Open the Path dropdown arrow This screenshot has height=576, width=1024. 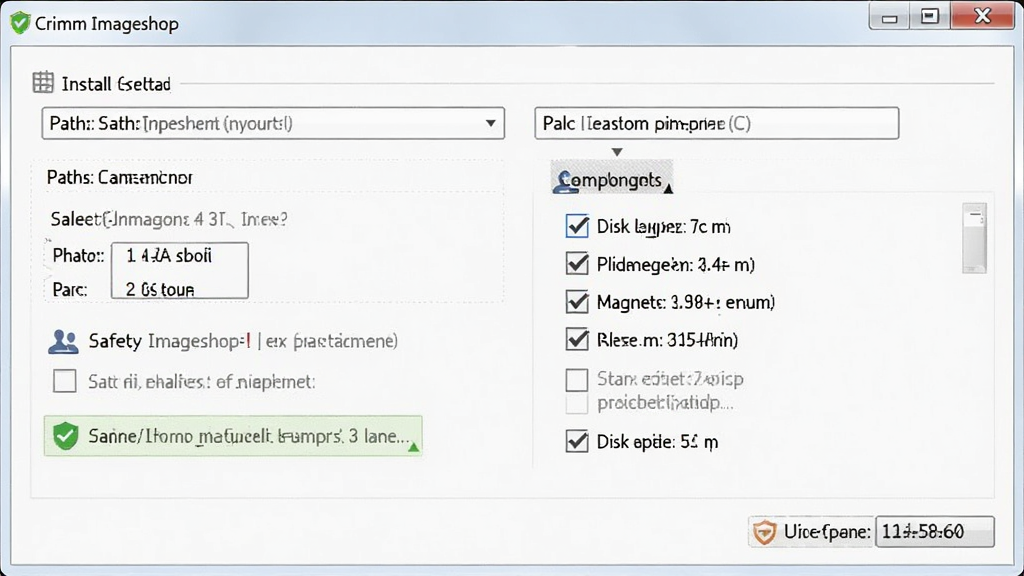(x=490, y=123)
